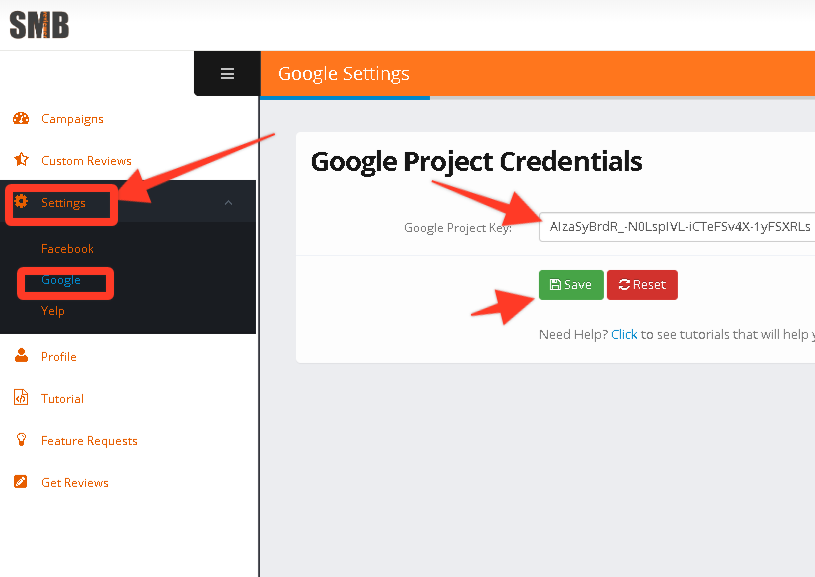Focus the Google Project Key field
815x577 pixels.
coord(677,227)
